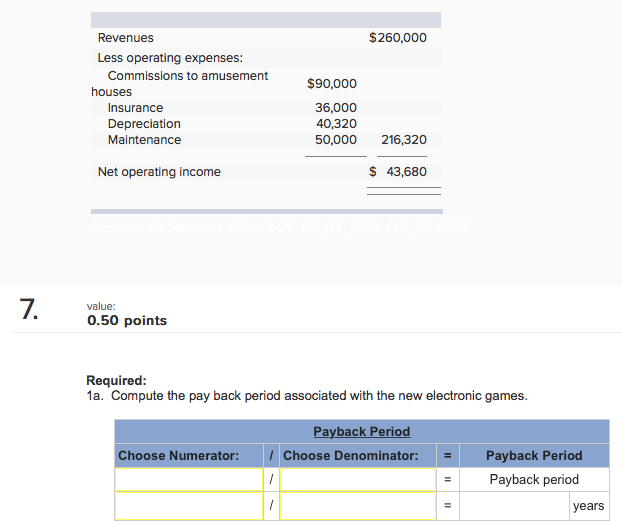Select the question number 7 marker
This screenshot has width=622, height=525.
coord(30,309)
